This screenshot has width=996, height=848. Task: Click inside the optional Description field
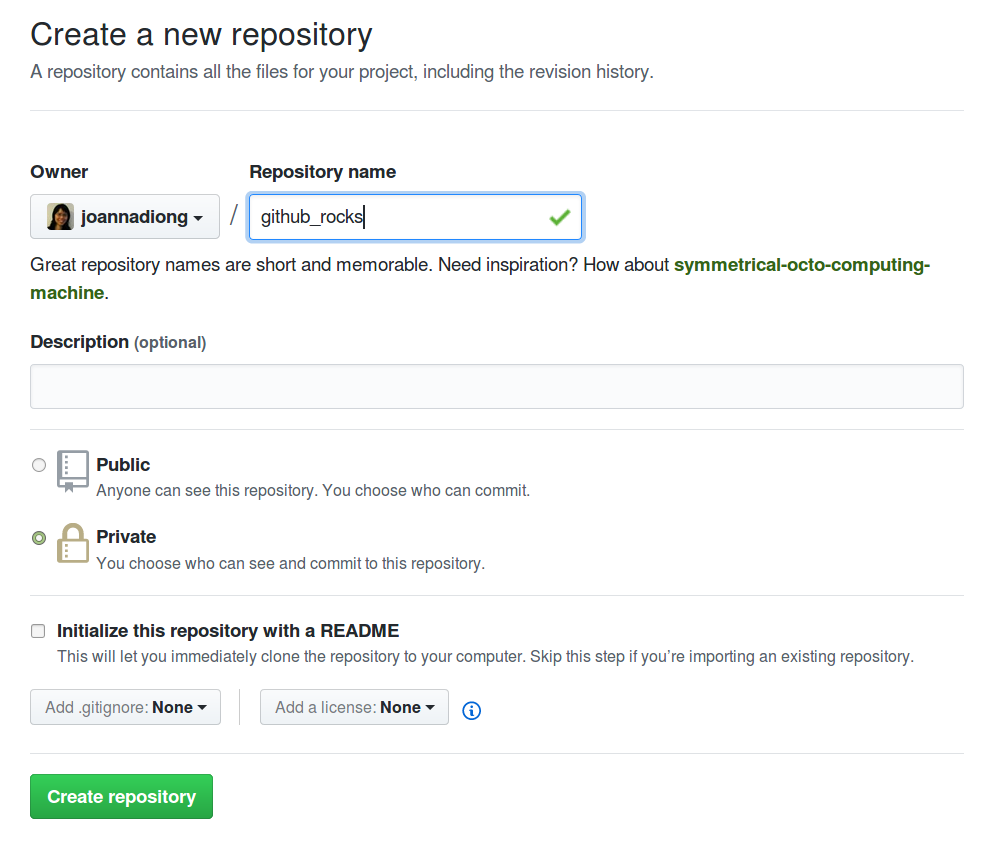tap(497, 385)
